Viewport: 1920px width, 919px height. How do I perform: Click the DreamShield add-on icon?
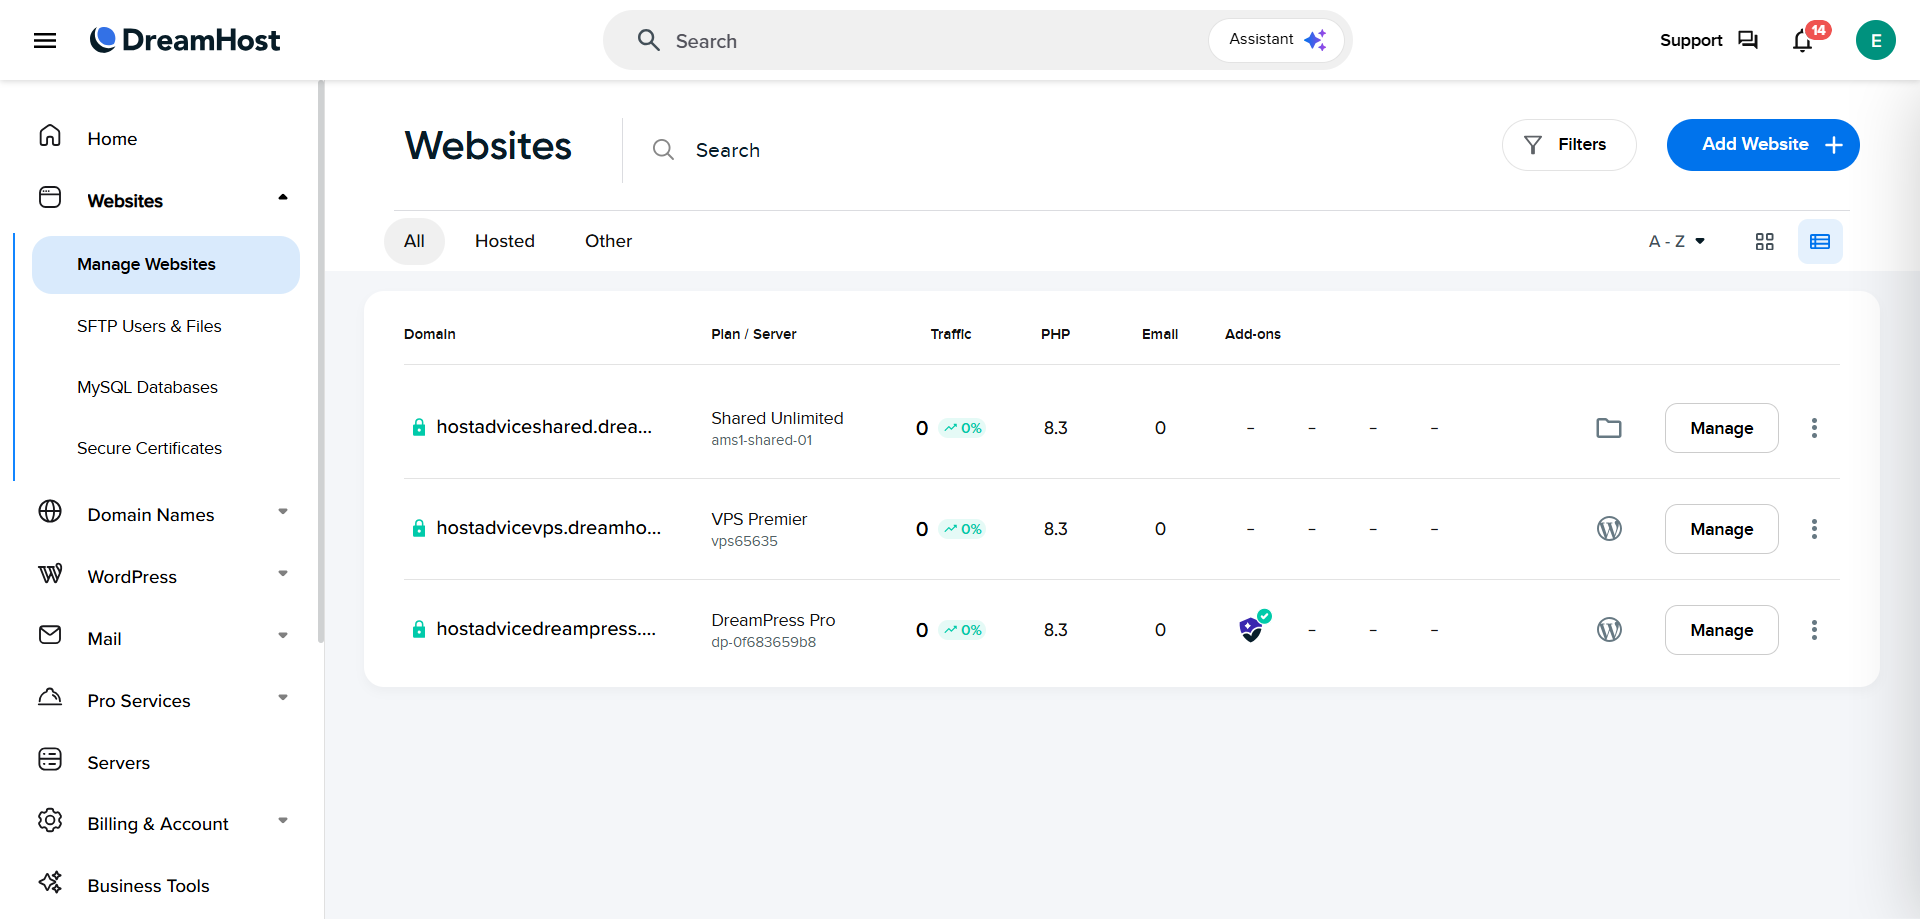pyautogui.click(x=1254, y=627)
